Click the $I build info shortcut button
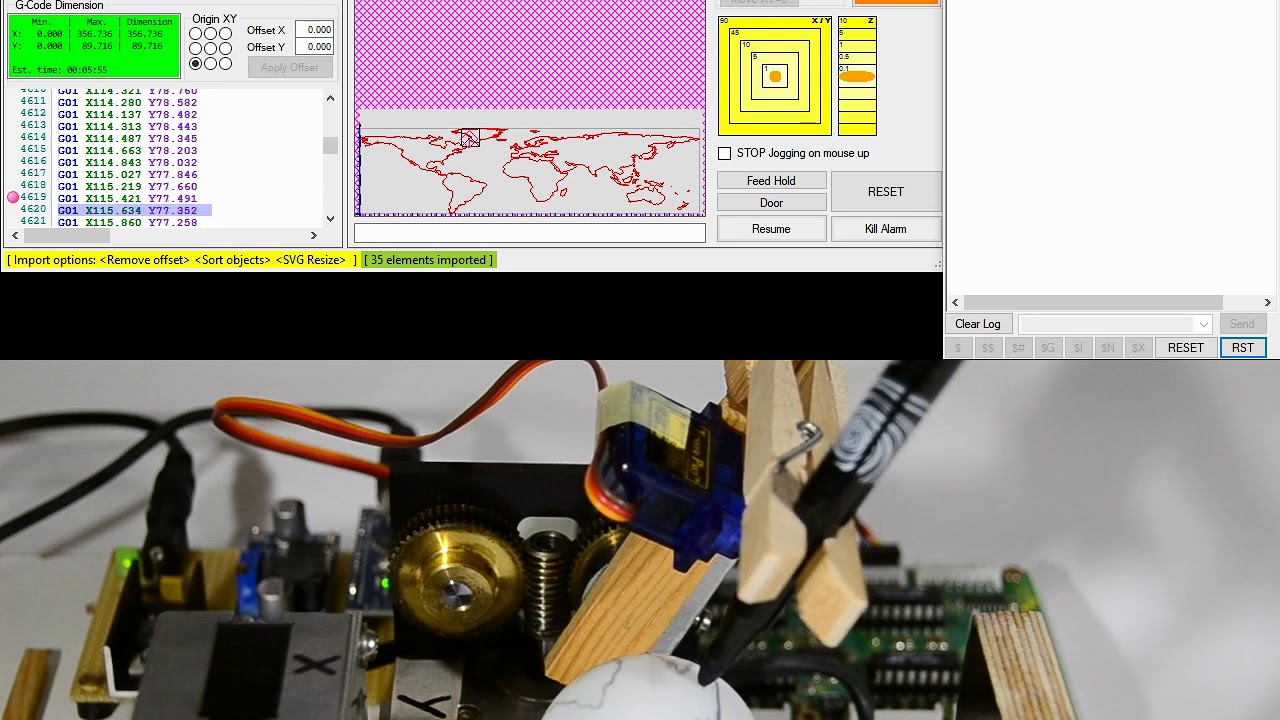 pos(1078,348)
